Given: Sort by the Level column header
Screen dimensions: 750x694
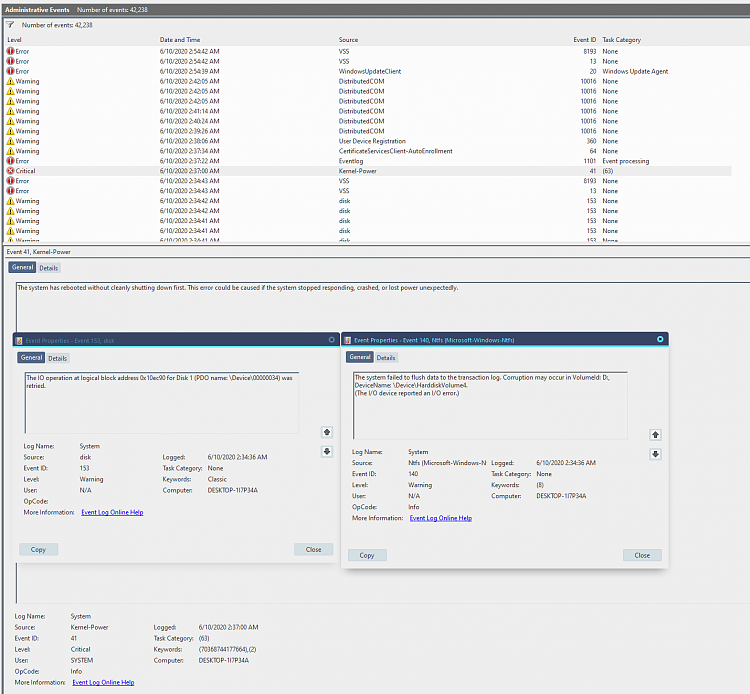Looking at the screenshot, I should coord(14,40).
